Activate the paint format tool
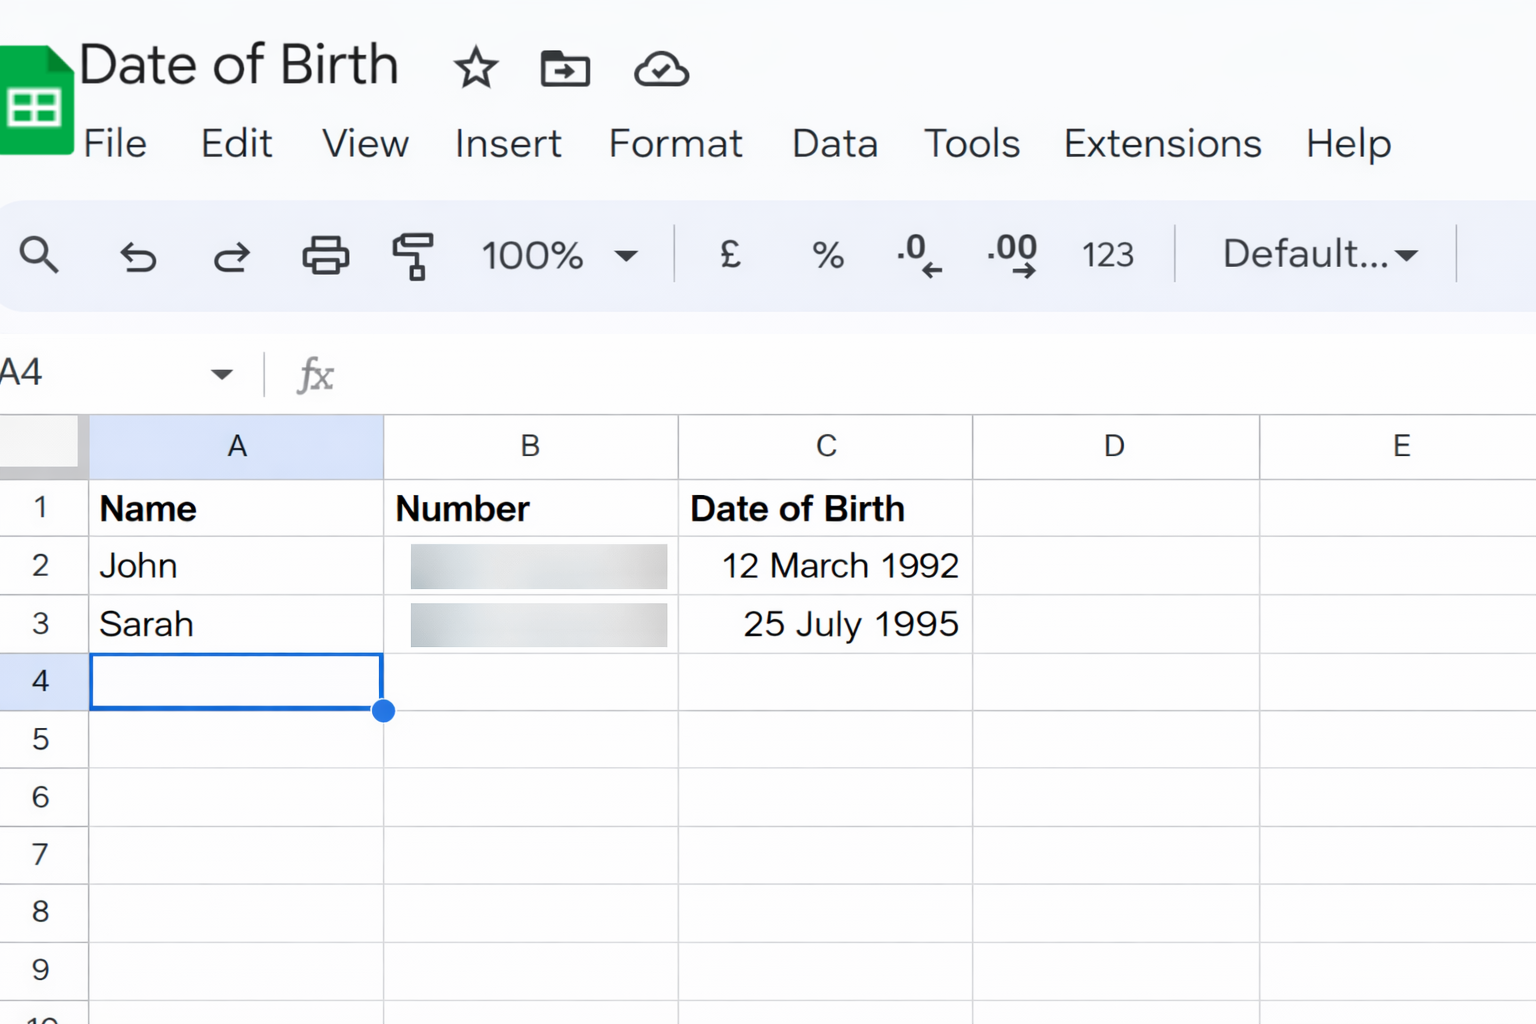 412,256
